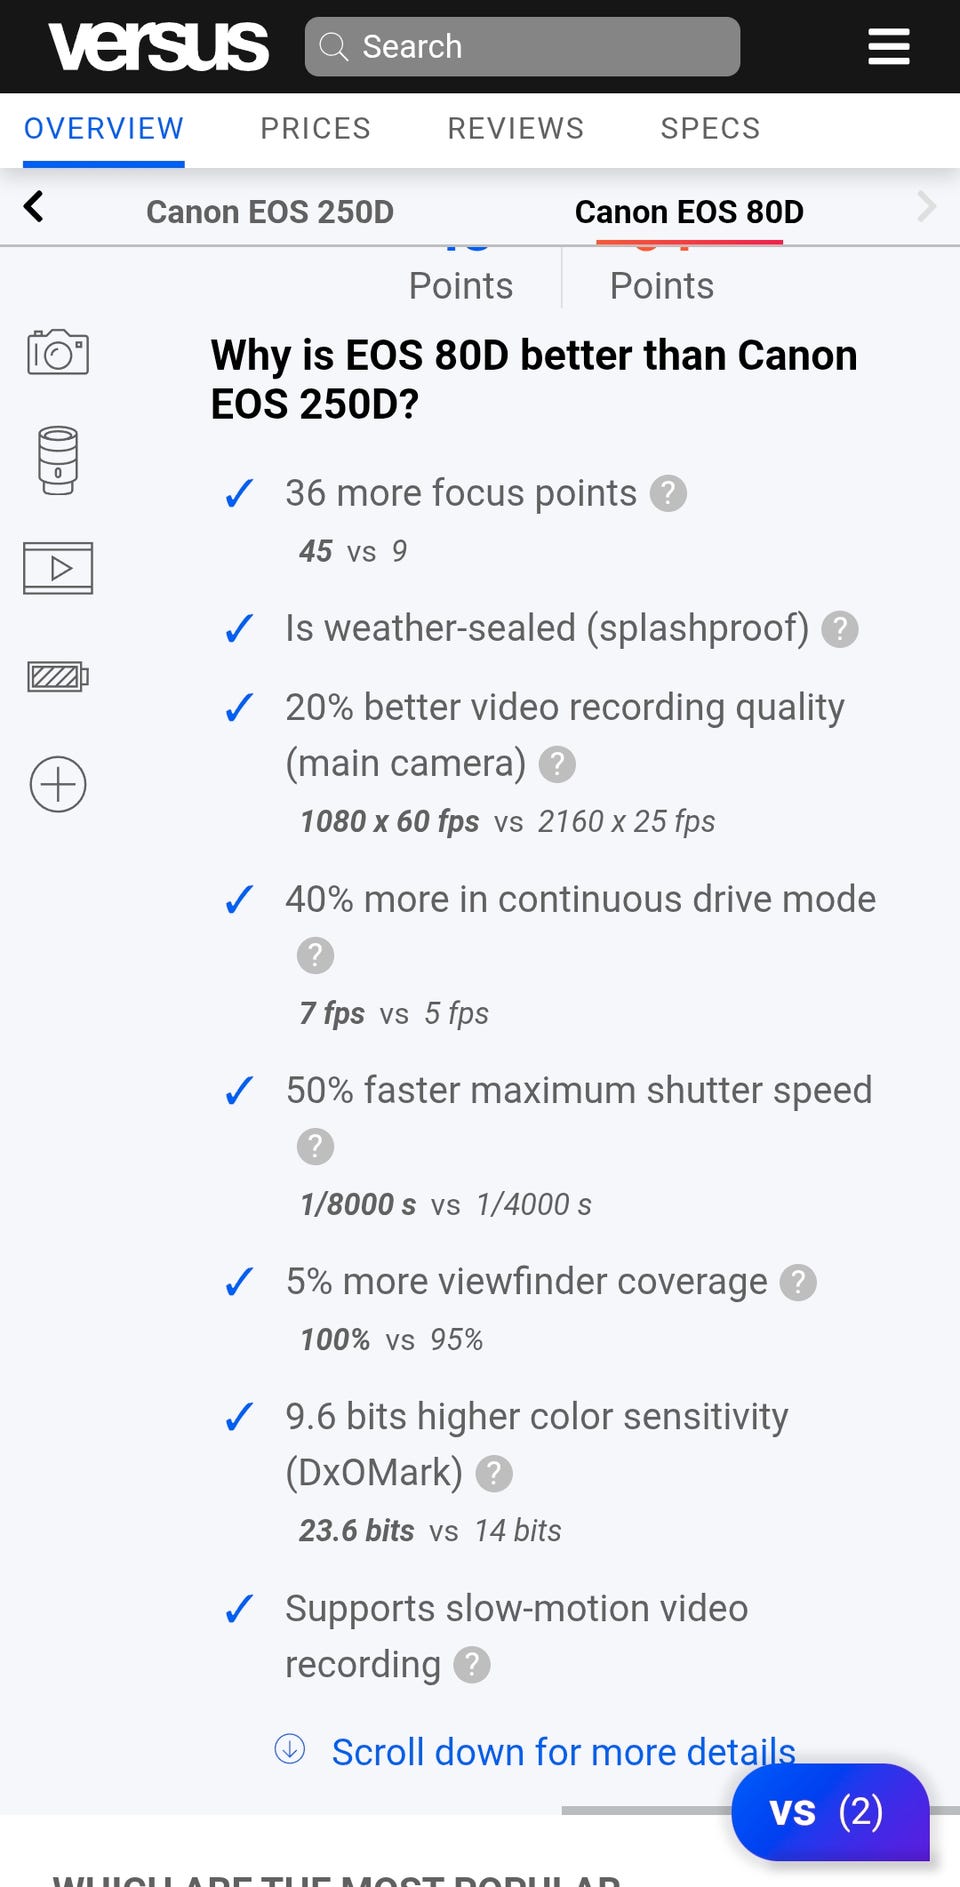Open the vs (2) comparison button
This screenshot has height=1887, width=960.
829,1812
